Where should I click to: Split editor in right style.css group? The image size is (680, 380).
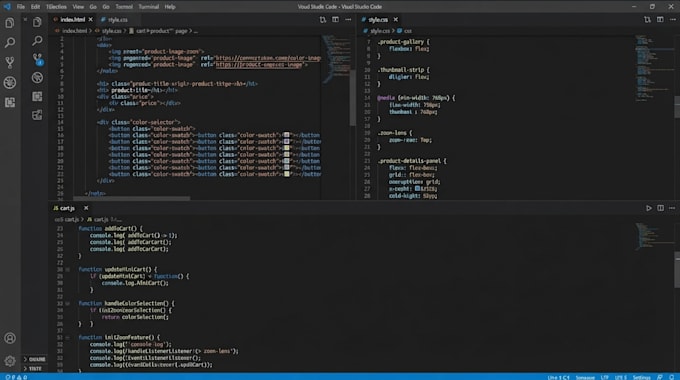point(660,20)
